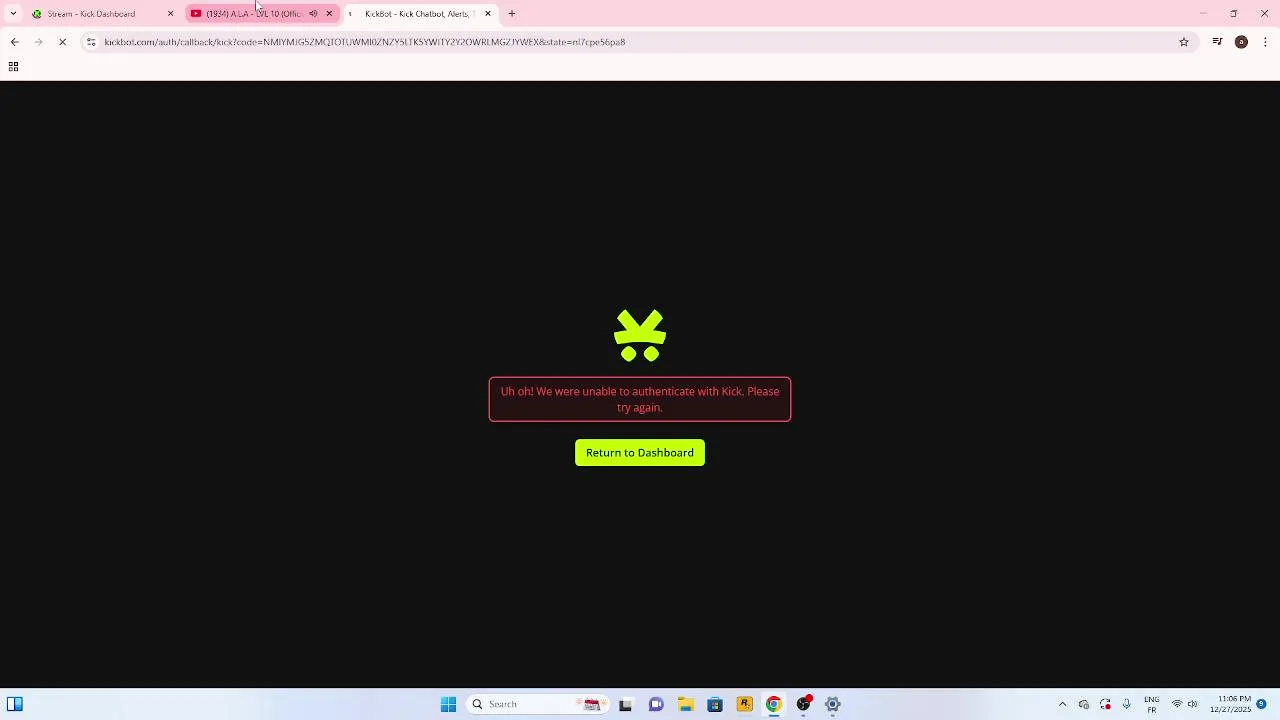
Task: Open OBS Studio from the taskbar
Action: pyautogui.click(x=803, y=704)
